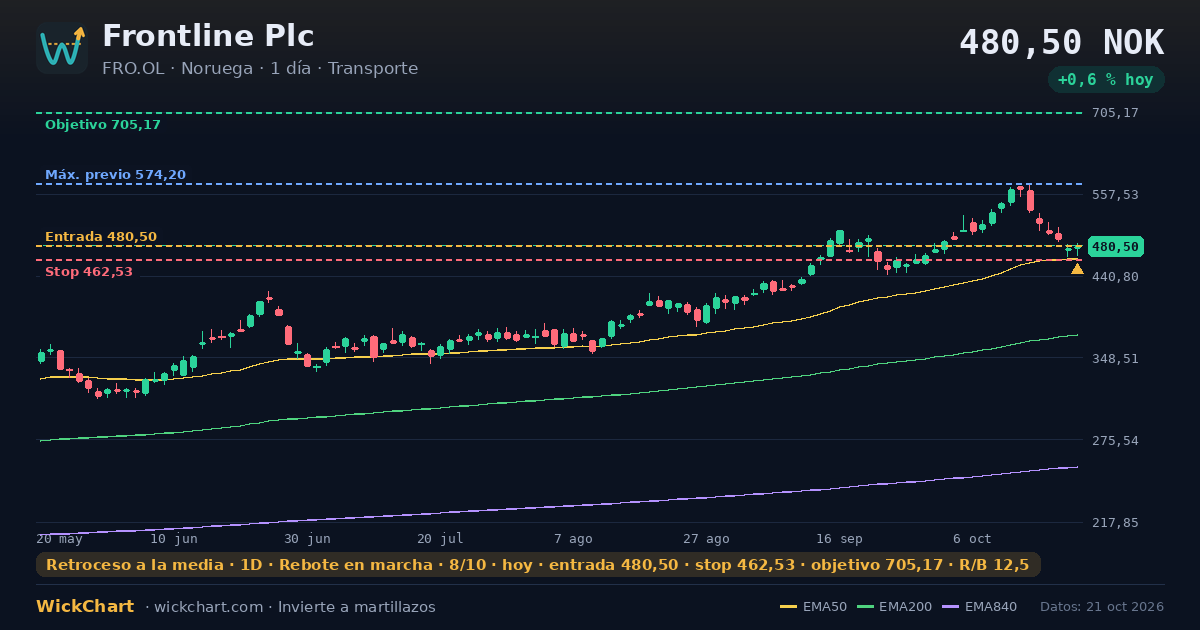The height and width of the screenshot is (630, 1200).
Task: Open the wickchart.com footer link
Action: coord(207,607)
